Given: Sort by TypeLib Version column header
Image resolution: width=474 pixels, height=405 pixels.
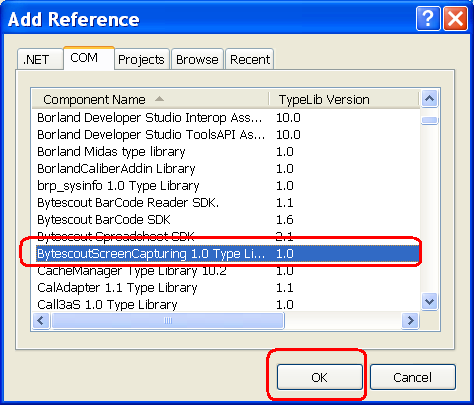Looking at the screenshot, I should (344, 99).
